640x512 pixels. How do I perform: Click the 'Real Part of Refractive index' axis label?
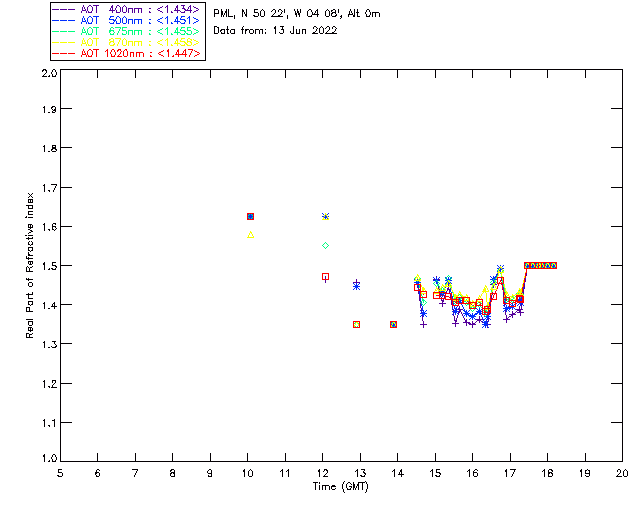click(x=30, y=265)
